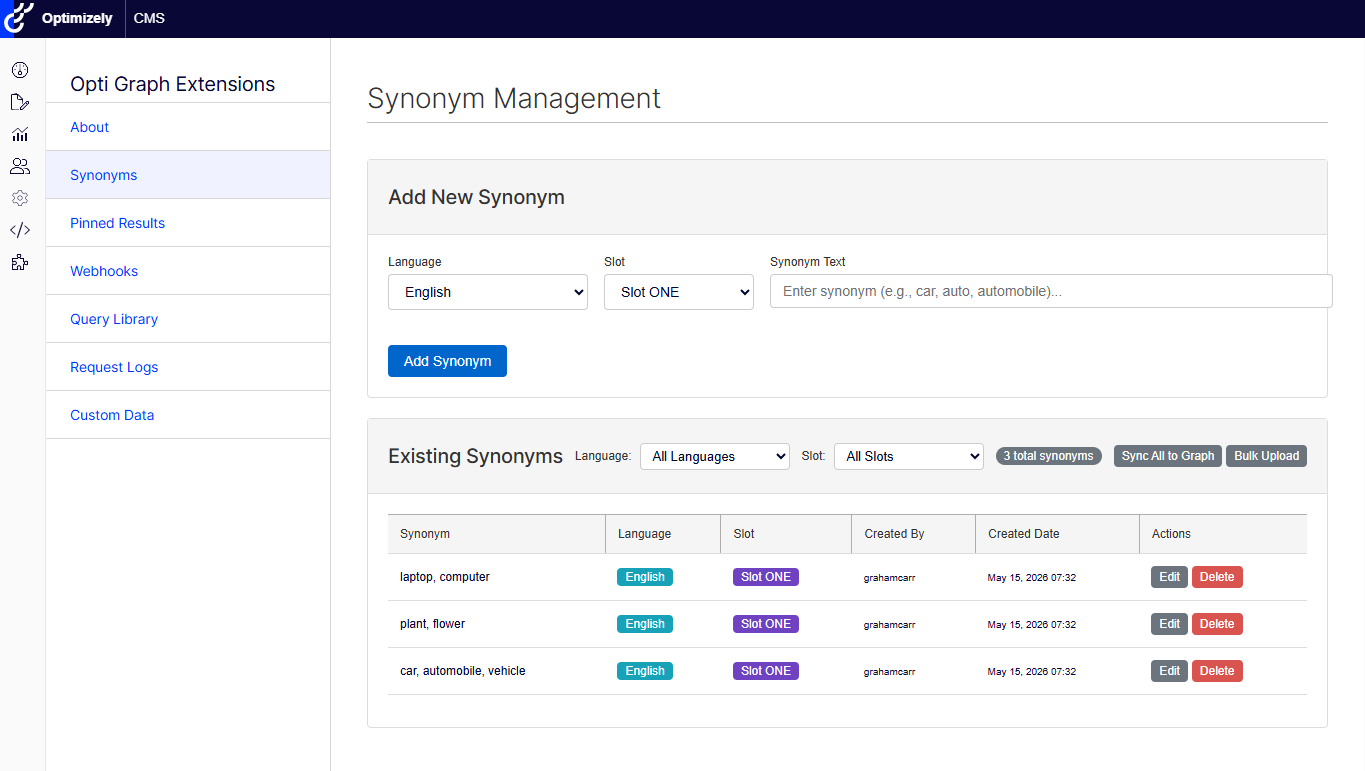Open the dashboard gauge icon in sidebar
The image size is (1365, 771).
(20, 70)
